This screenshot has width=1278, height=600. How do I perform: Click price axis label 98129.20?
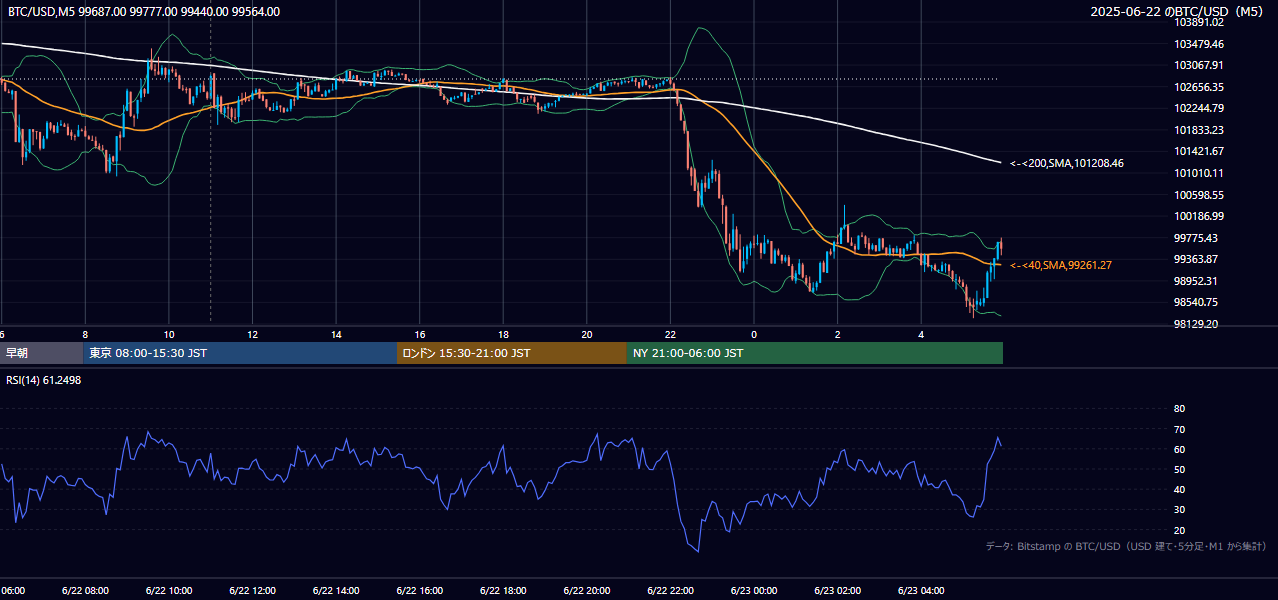1196,324
